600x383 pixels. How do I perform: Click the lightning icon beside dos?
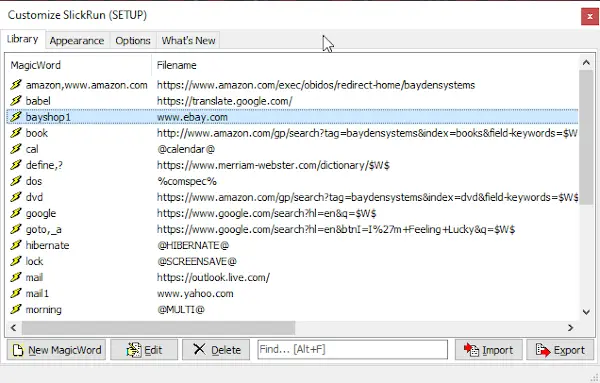pyautogui.click(x=16, y=181)
